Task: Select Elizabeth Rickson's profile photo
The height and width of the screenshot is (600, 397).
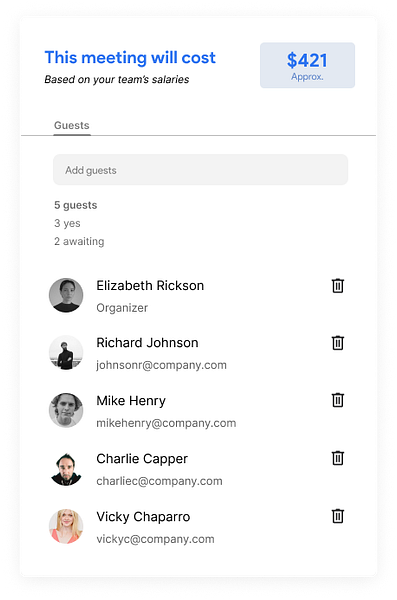Action: [x=66, y=295]
